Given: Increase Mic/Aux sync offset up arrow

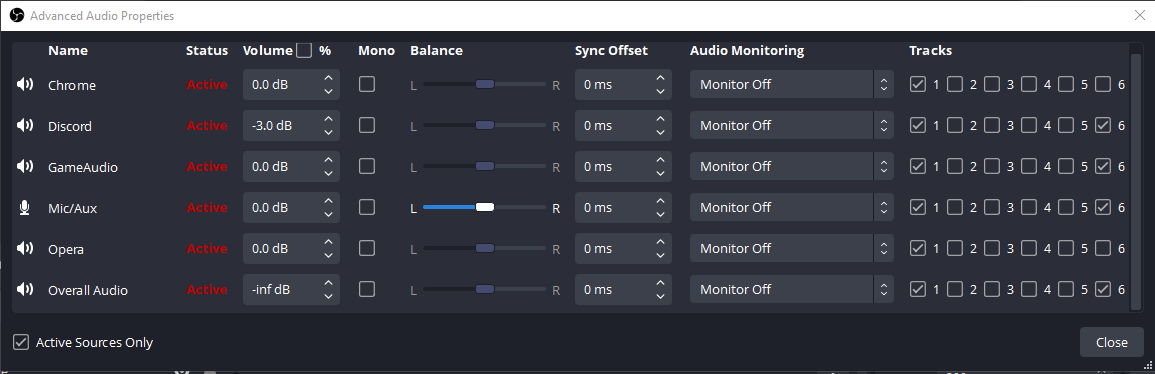Looking at the screenshot, I should 661,201.
